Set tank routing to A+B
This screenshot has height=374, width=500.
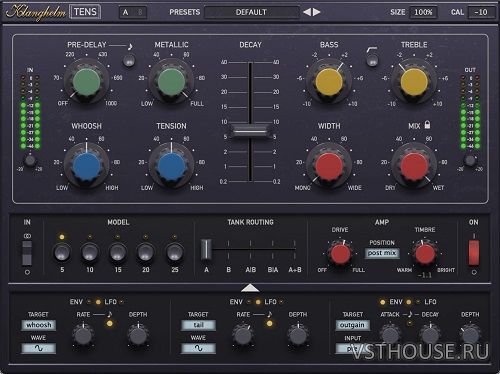[x=295, y=270]
